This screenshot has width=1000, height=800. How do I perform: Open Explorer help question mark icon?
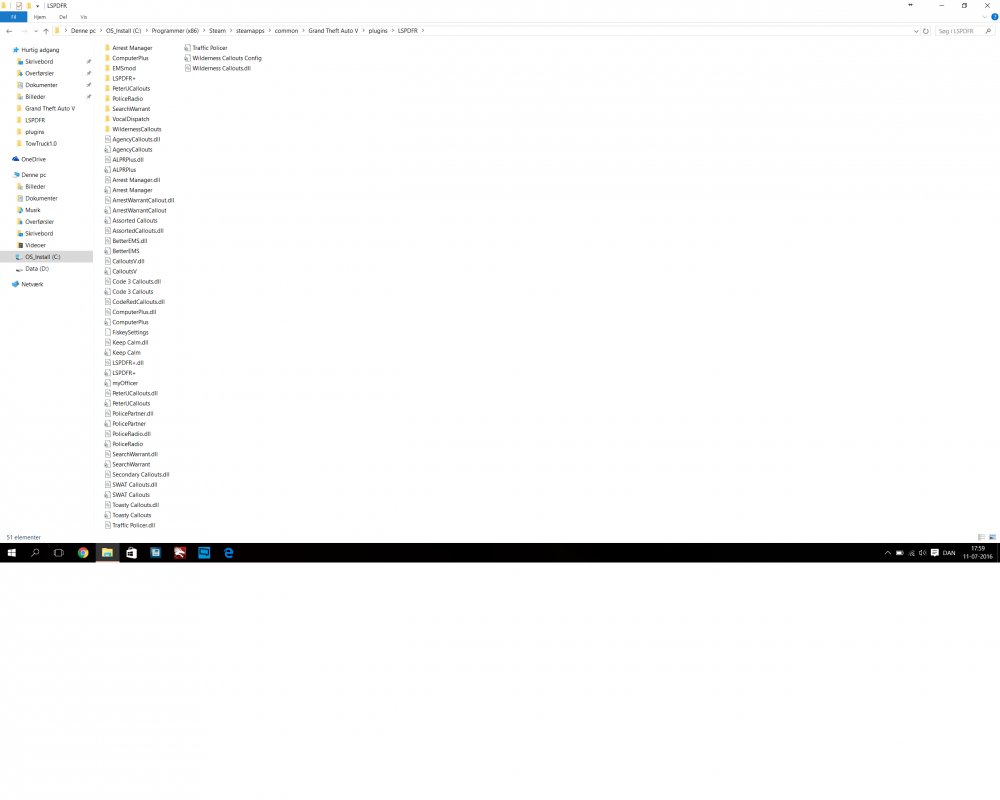[x=994, y=17]
